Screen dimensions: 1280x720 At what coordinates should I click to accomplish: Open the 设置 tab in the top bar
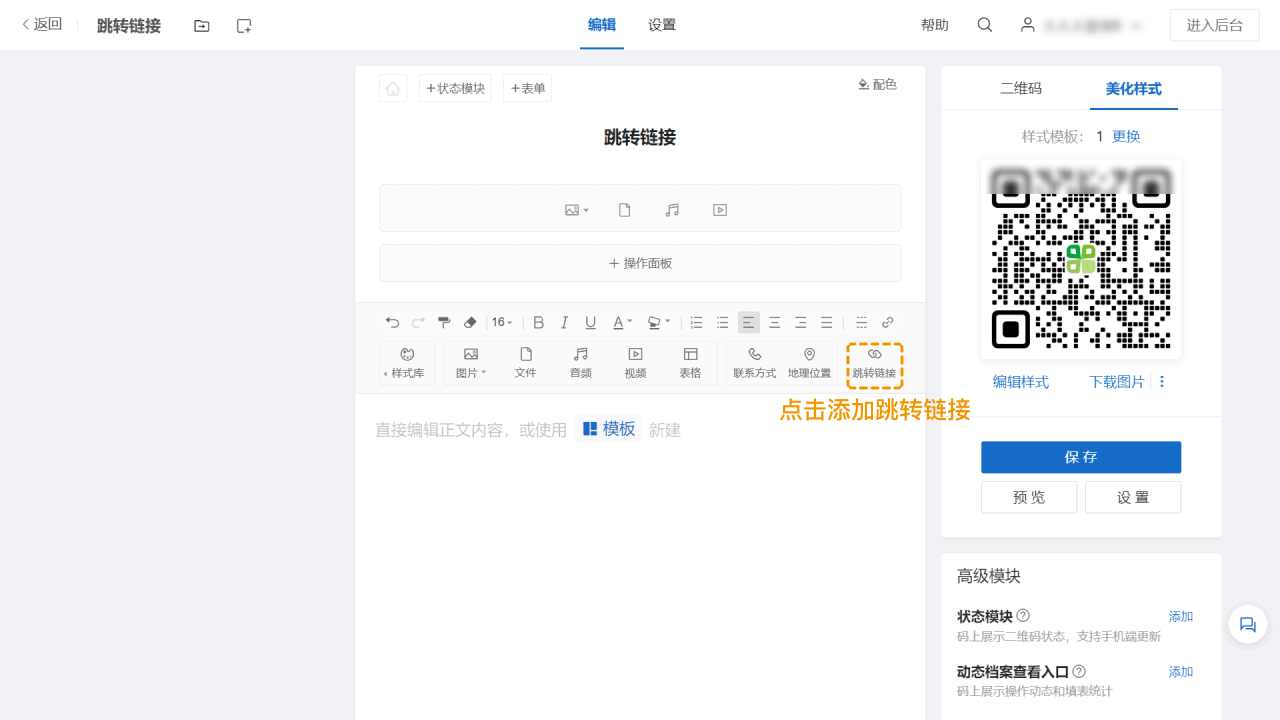tap(661, 25)
